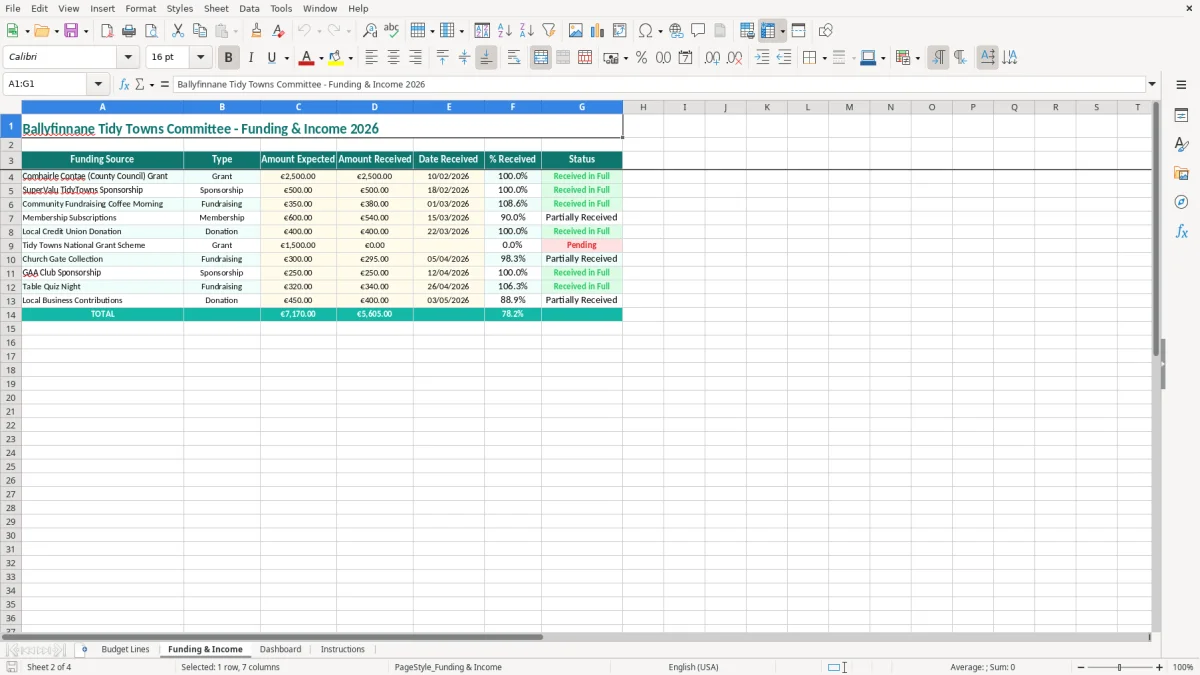Click the Function Wizard button
The image size is (1200, 675).
click(125, 85)
